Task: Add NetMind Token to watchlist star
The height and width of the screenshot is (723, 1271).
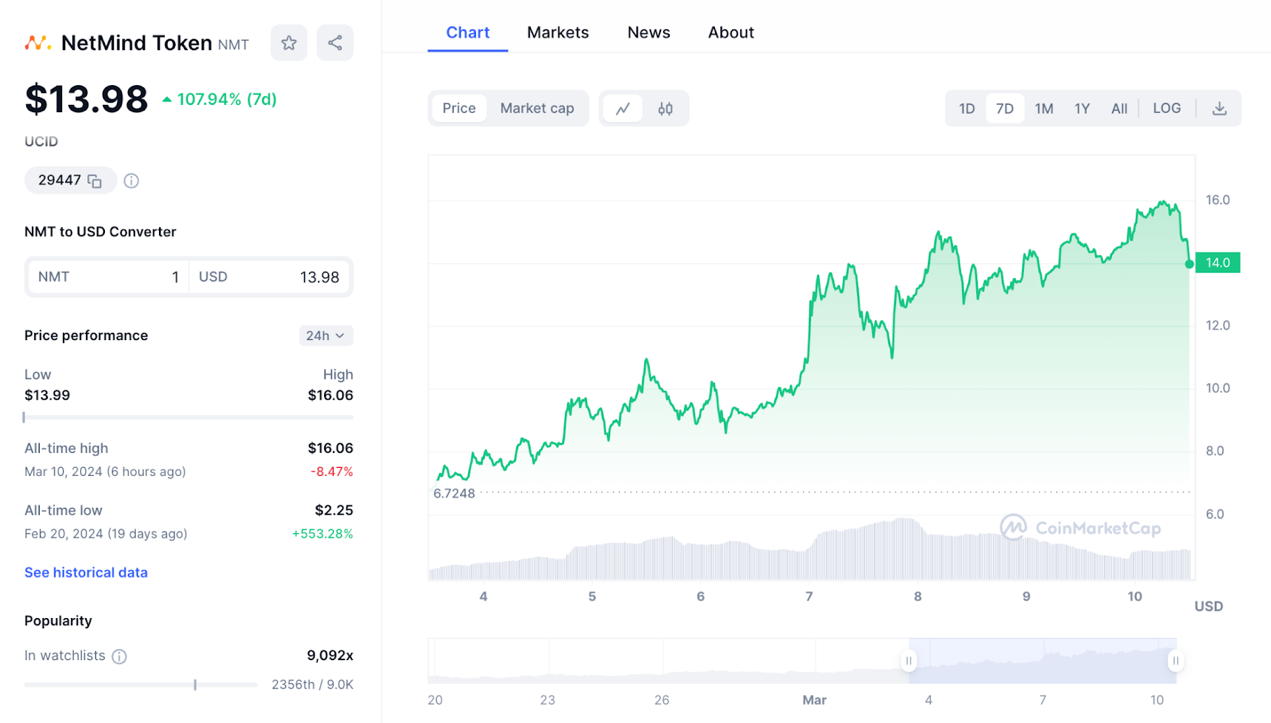Action: [289, 43]
